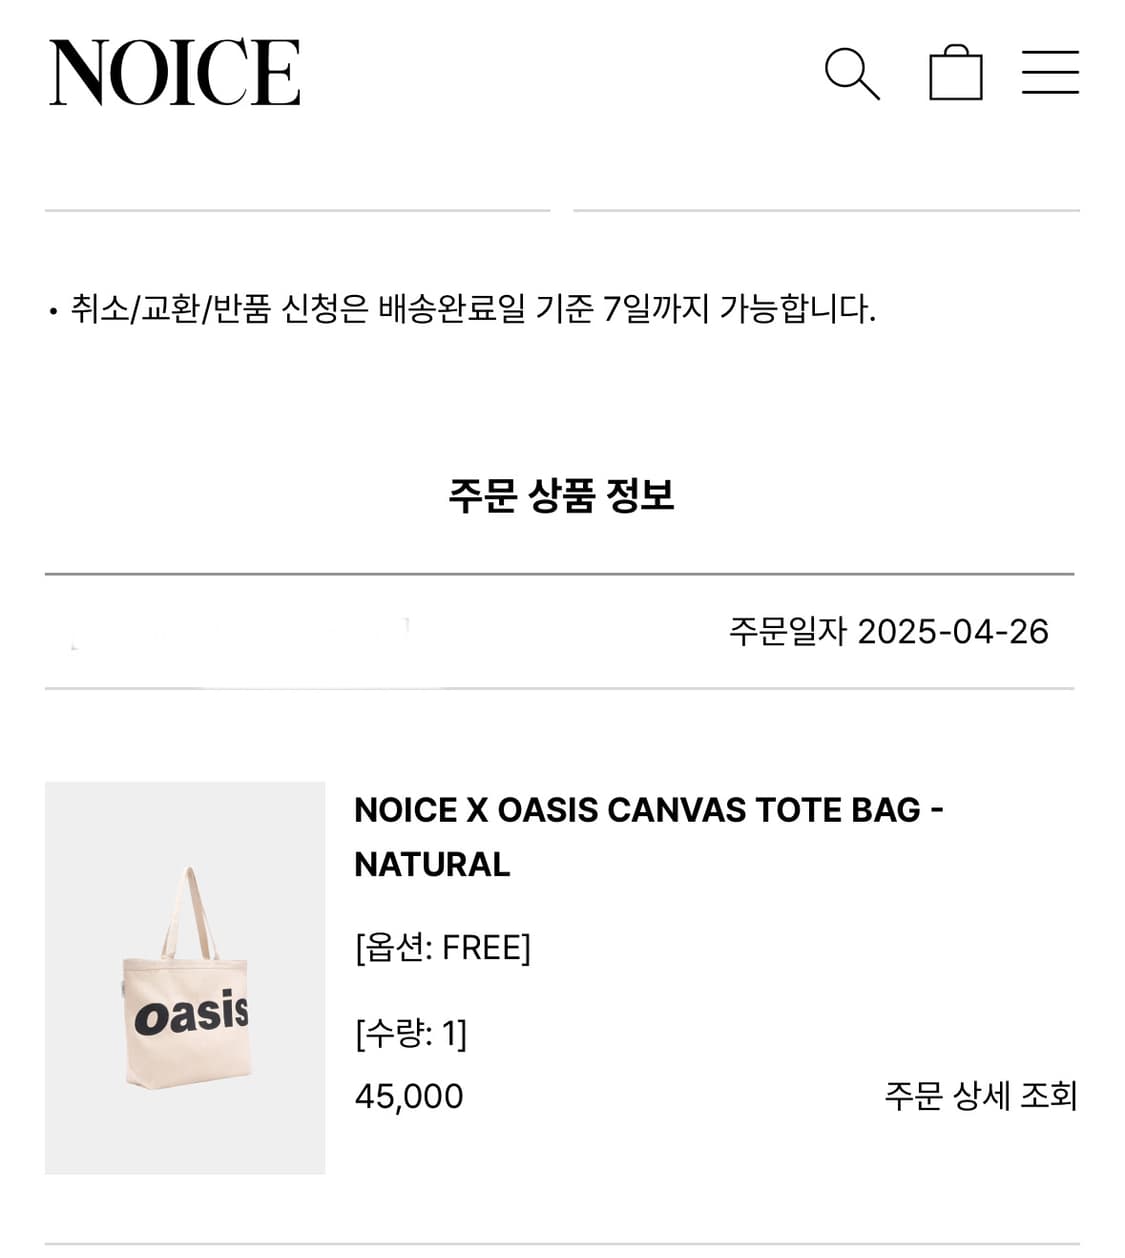Click the 45,000 price label
Image resolution: width=1125 pixels, height=1258 pixels.
click(x=408, y=1096)
